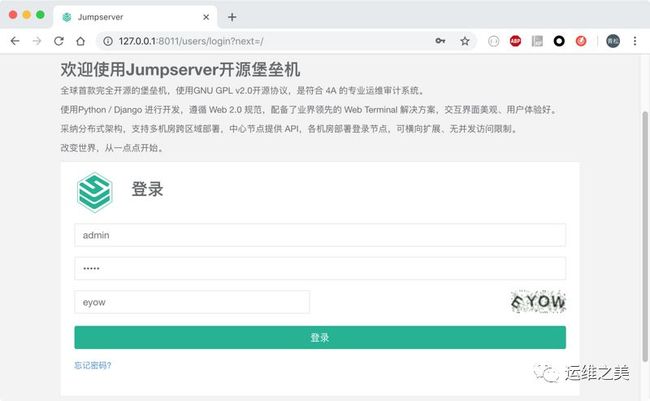Image resolution: width=650 pixels, height=401 pixels.
Task: Click the 登录 heading beside the logo
Action: click(x=147, y=189)
